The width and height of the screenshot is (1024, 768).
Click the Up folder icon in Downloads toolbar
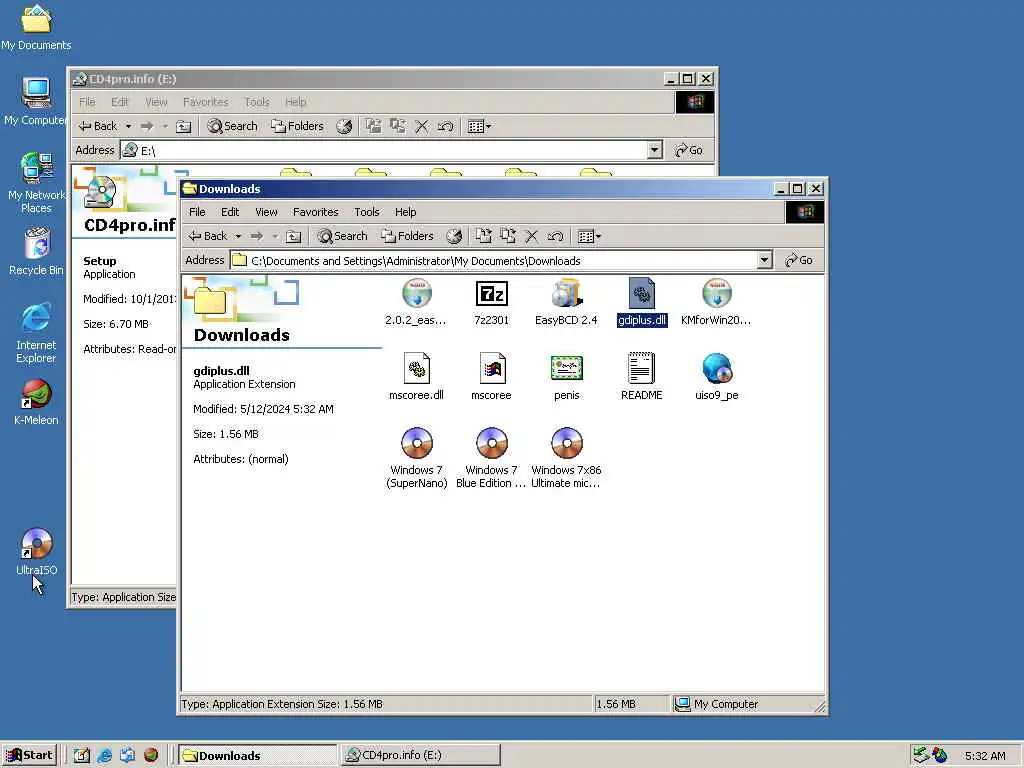pyautogui.click(x=294, y=236)
